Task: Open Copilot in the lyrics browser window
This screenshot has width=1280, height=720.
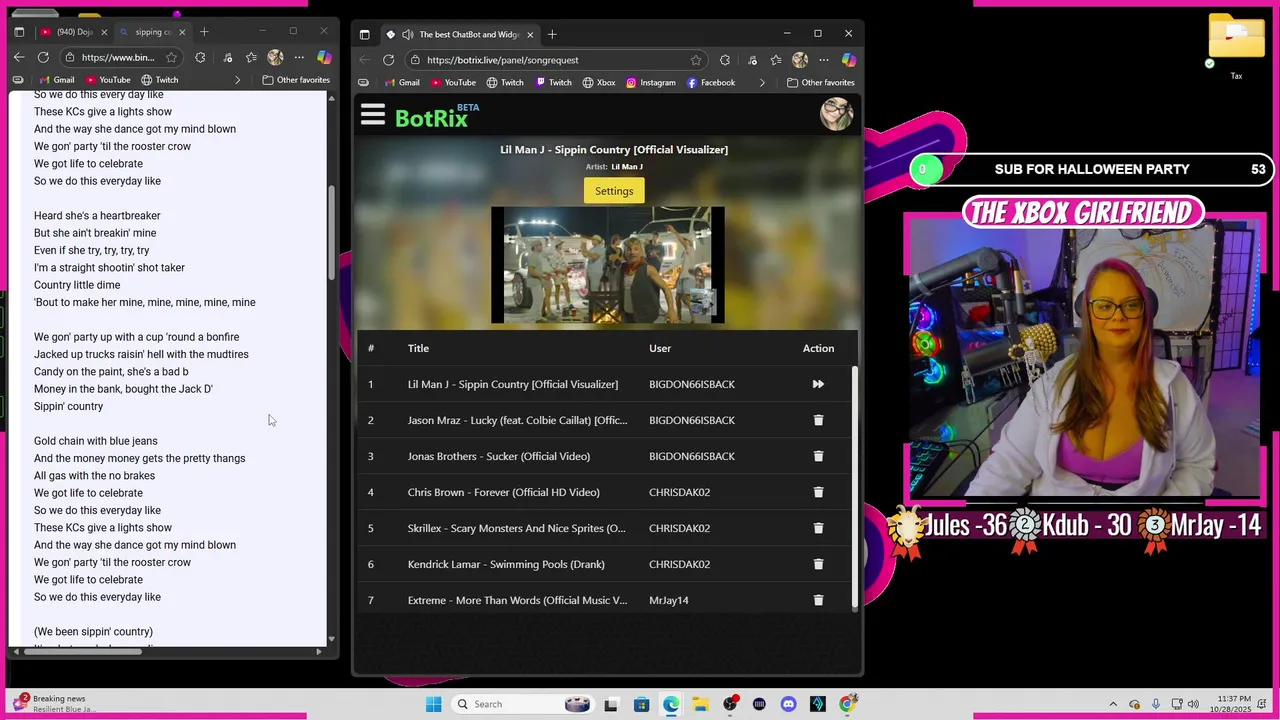Action: (324, 57)
